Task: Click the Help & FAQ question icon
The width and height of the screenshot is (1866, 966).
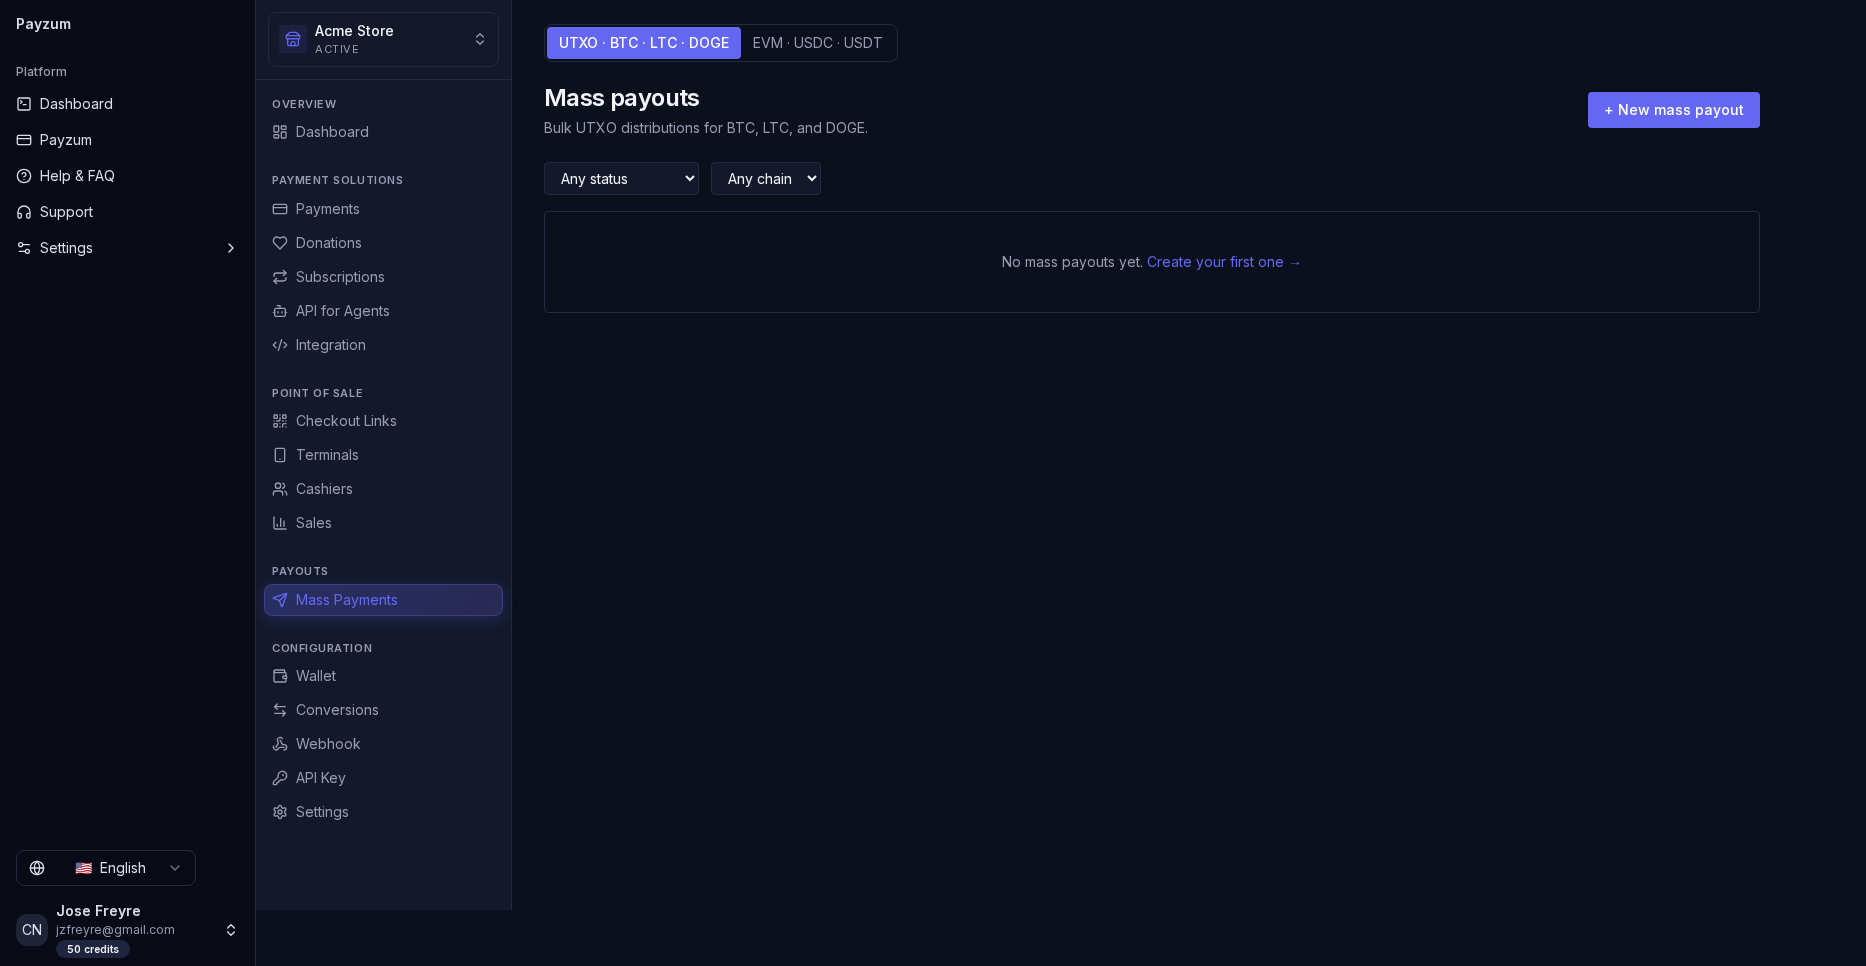Action: (x=24, y=176)
